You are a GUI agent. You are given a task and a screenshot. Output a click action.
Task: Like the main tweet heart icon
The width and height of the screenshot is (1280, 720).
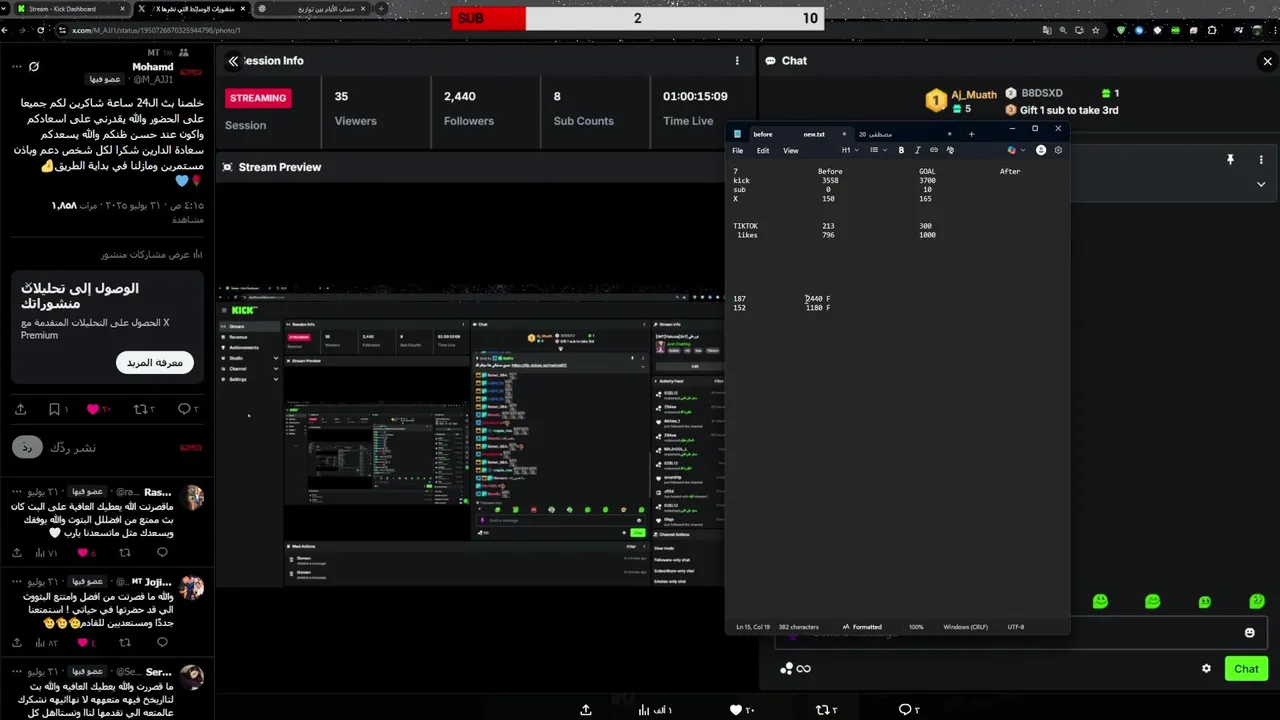click(93, 409)
